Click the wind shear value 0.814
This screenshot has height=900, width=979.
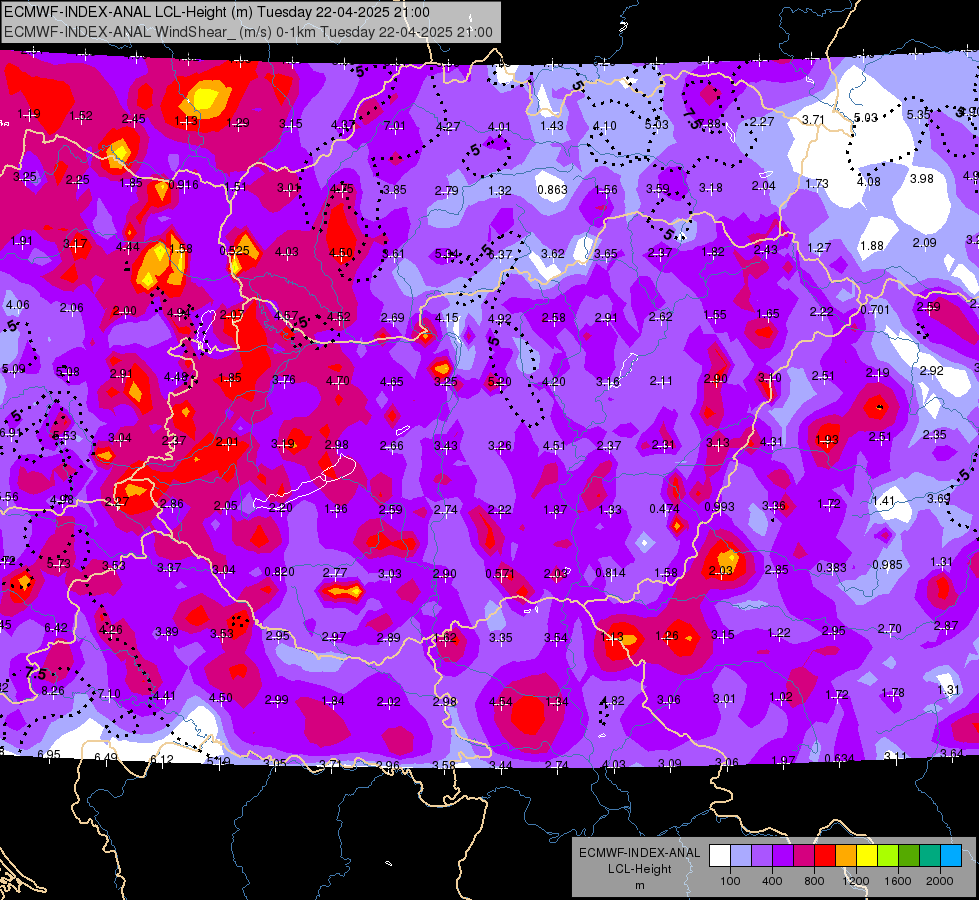click(611, 573)
